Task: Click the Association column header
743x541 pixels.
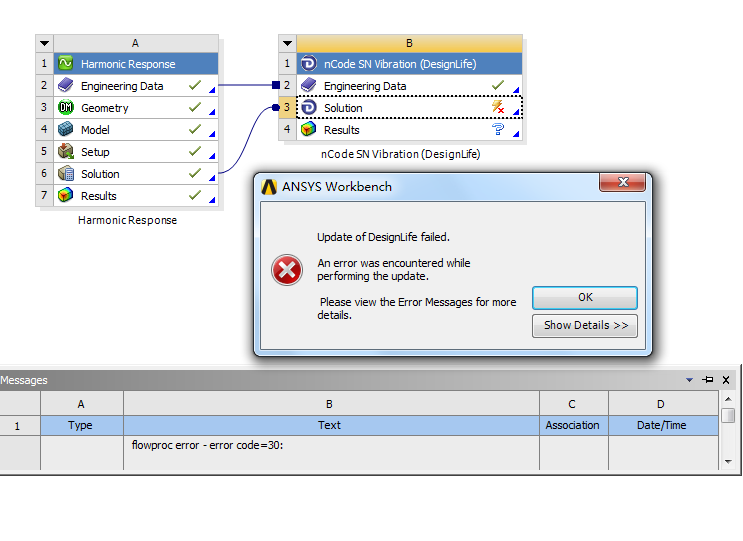Action: click(573, 425)
